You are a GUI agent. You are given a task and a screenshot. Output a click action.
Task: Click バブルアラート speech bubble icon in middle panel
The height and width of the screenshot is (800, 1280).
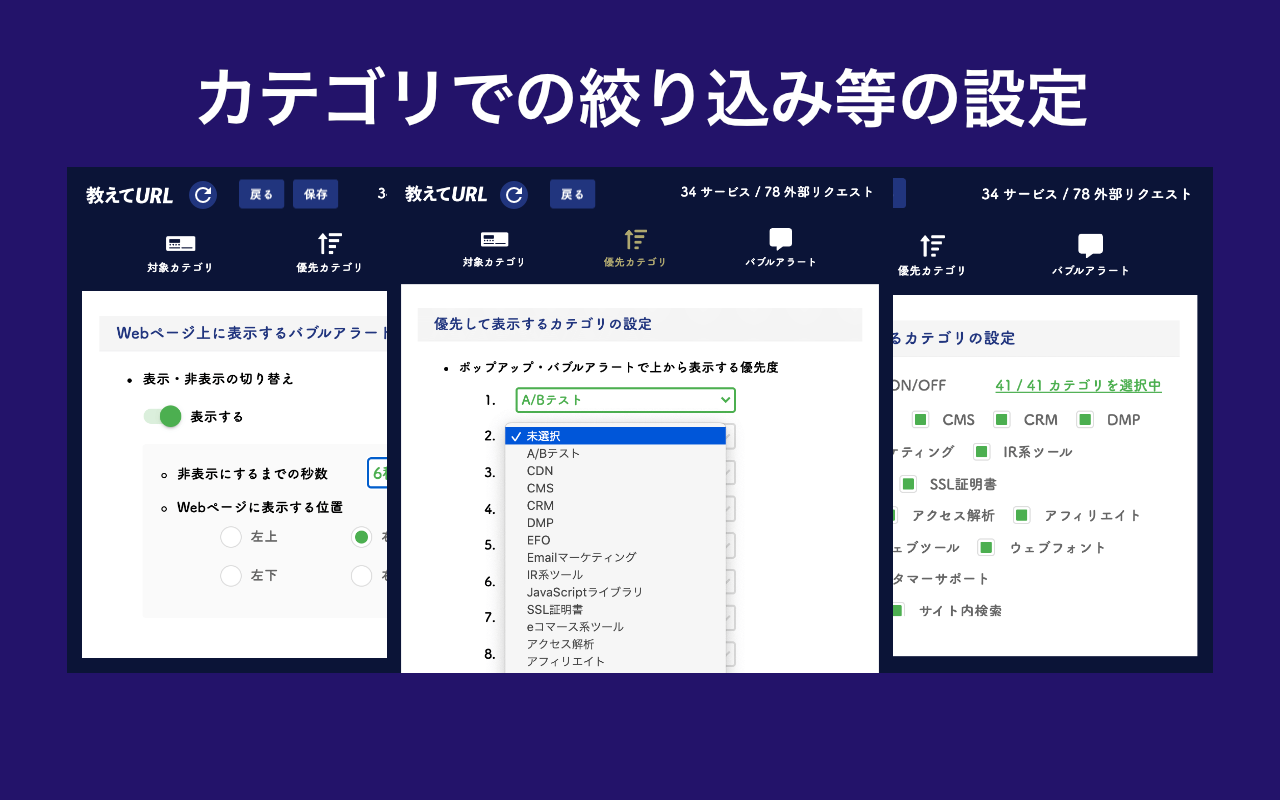[x=781, y=239]
